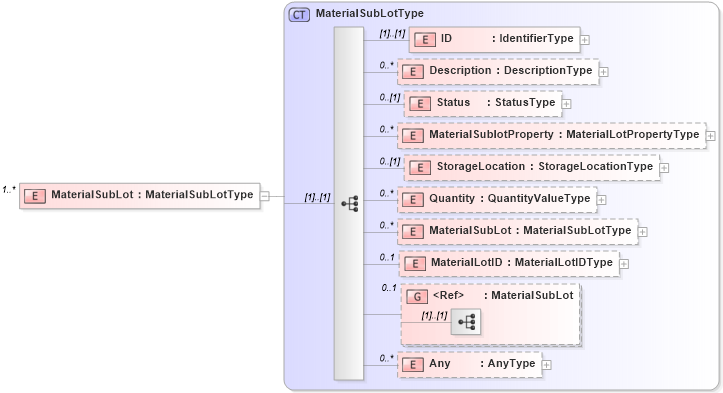
Task: Click the 1..* cardinality of root element
Action: (x=9, y=189)
